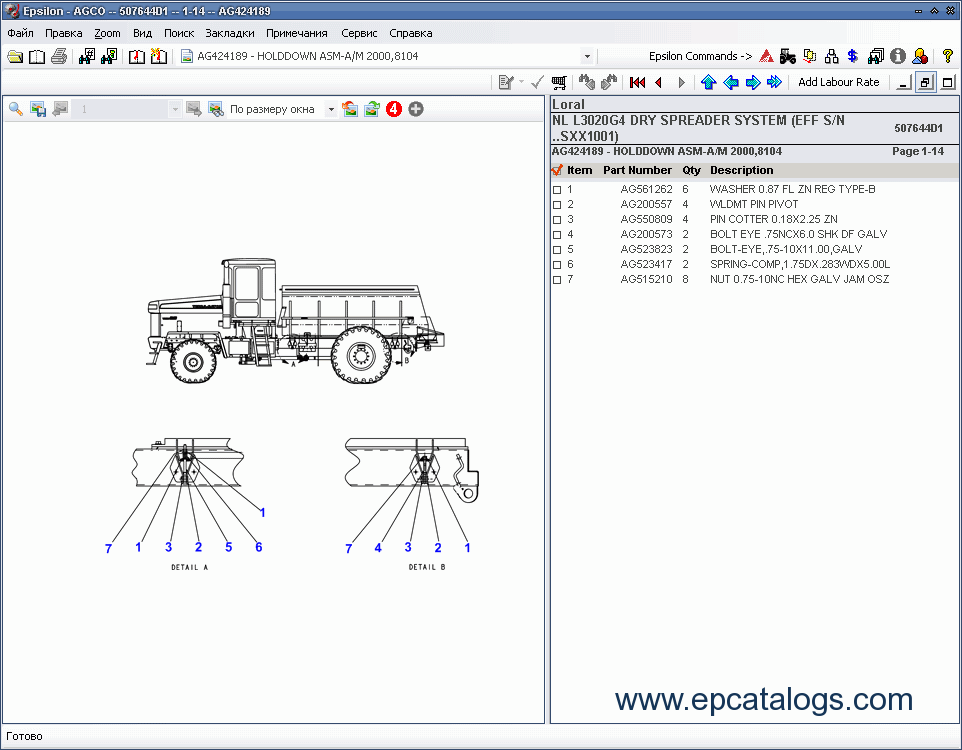Image resolution: width=962 pixels, height=750 pixels.
Task: Sort by the Qty column header
Action: [x=691, y=170]
